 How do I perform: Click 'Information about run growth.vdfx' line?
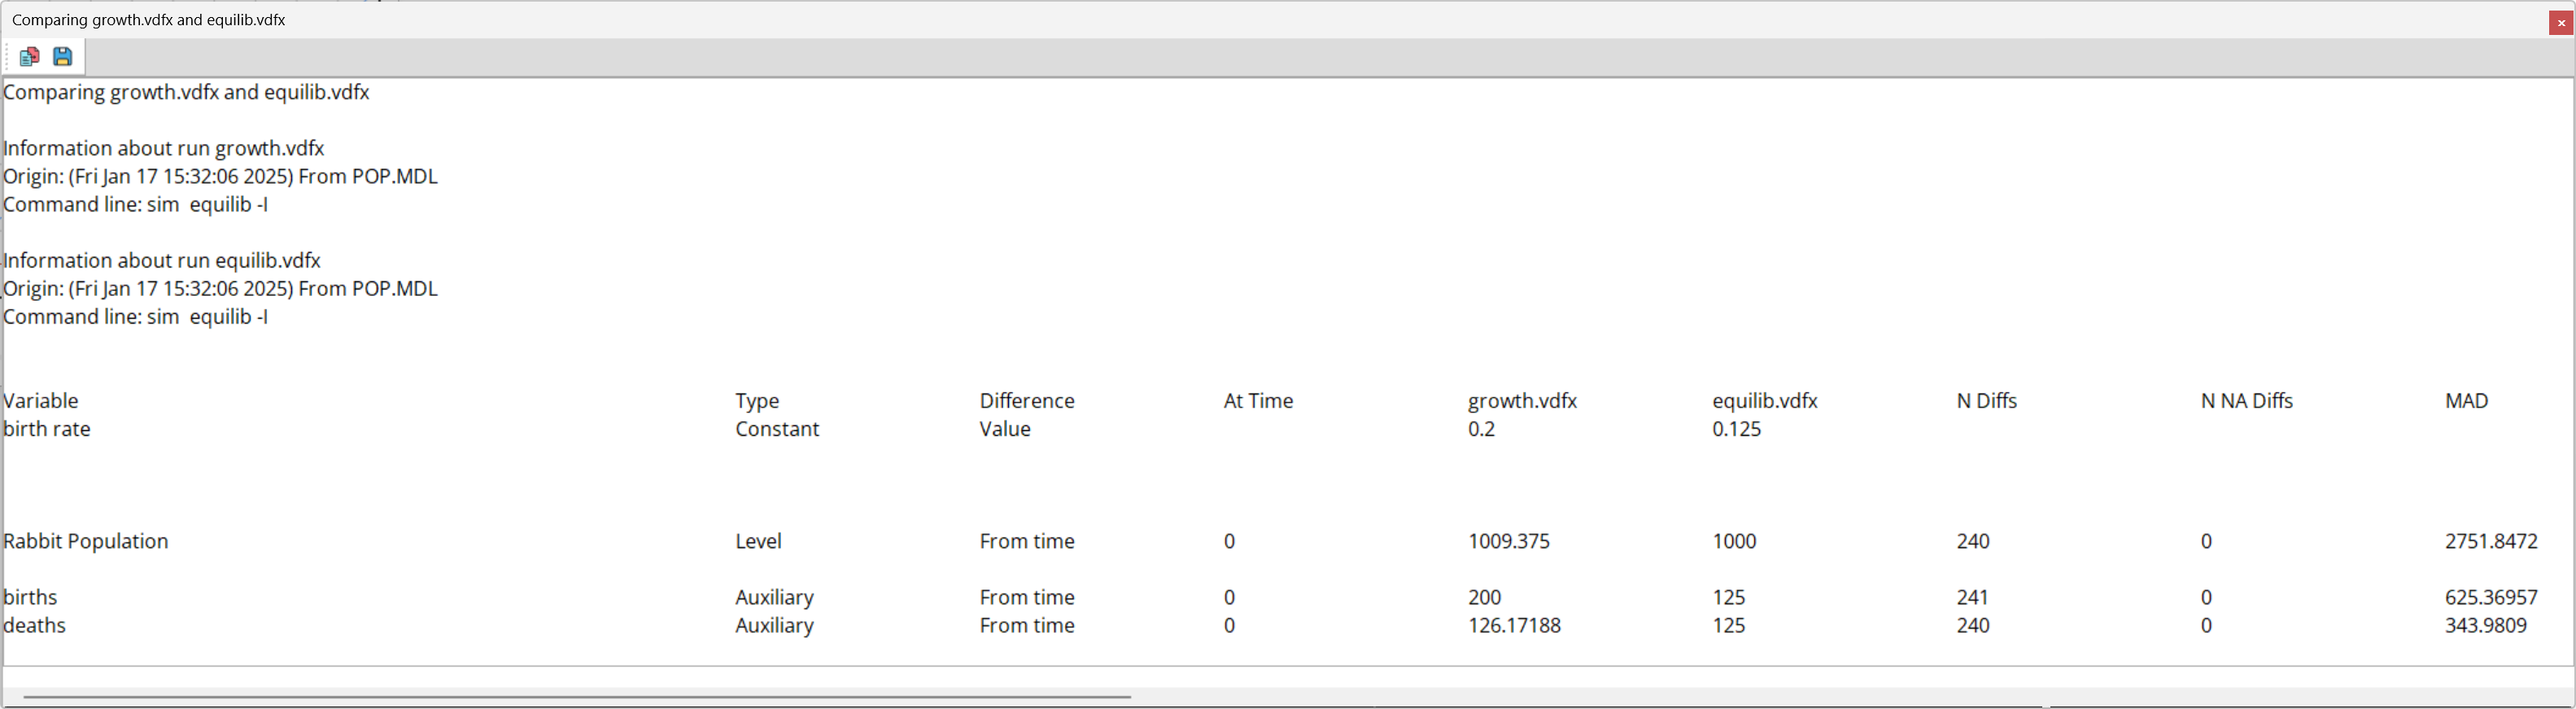tap(164, 148)
